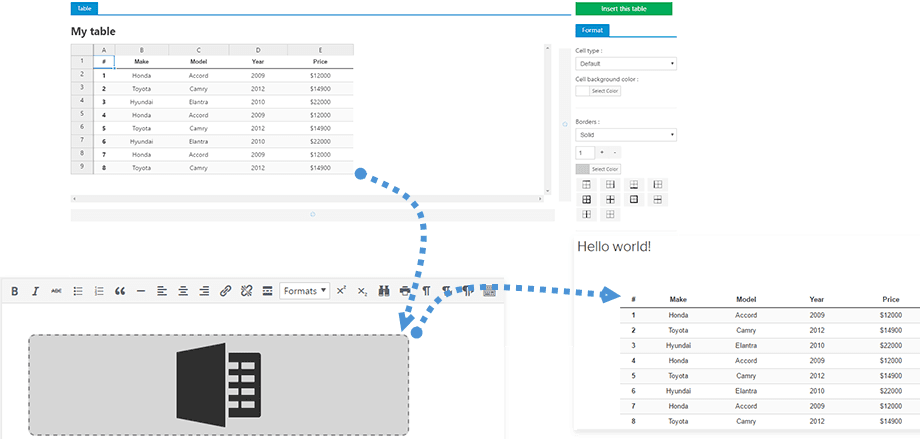Click the border width input field

tap(585, 152)
